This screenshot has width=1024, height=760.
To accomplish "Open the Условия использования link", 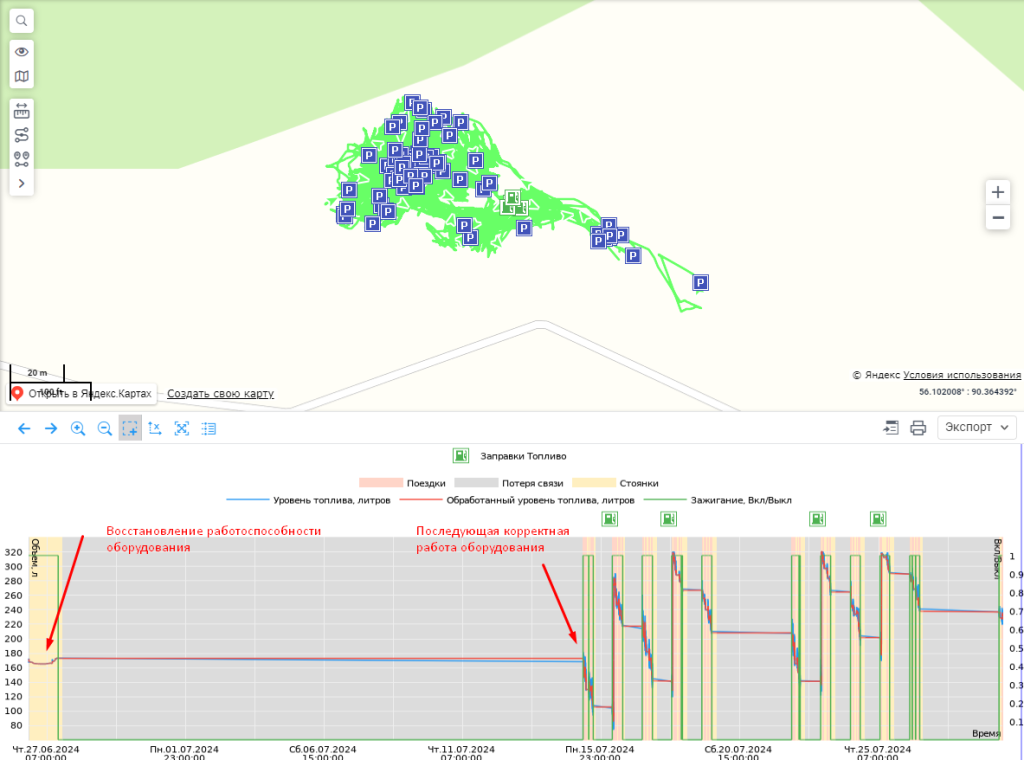I will tap(962, 375).
